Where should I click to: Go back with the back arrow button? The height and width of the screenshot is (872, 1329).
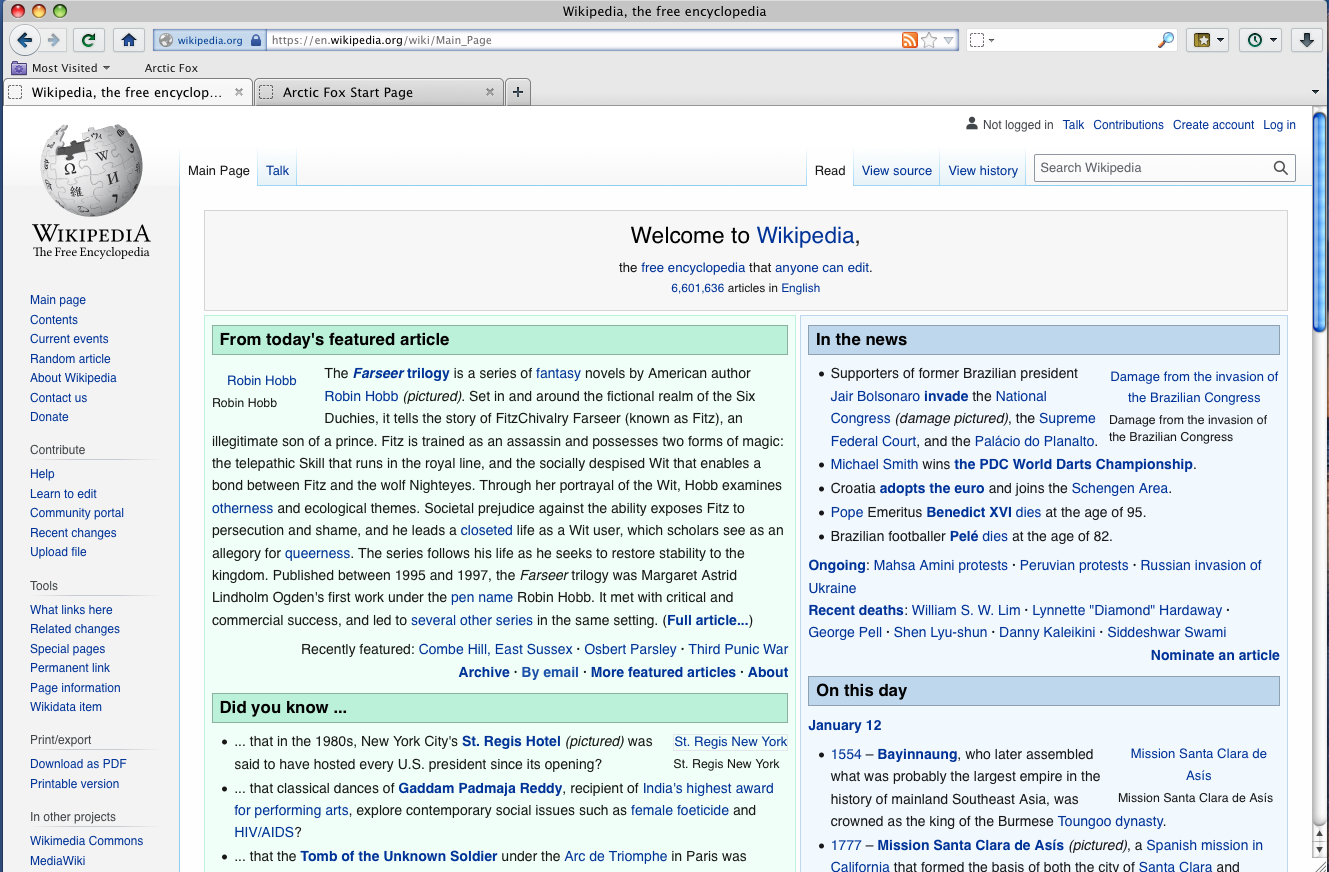tap(24, 40)
